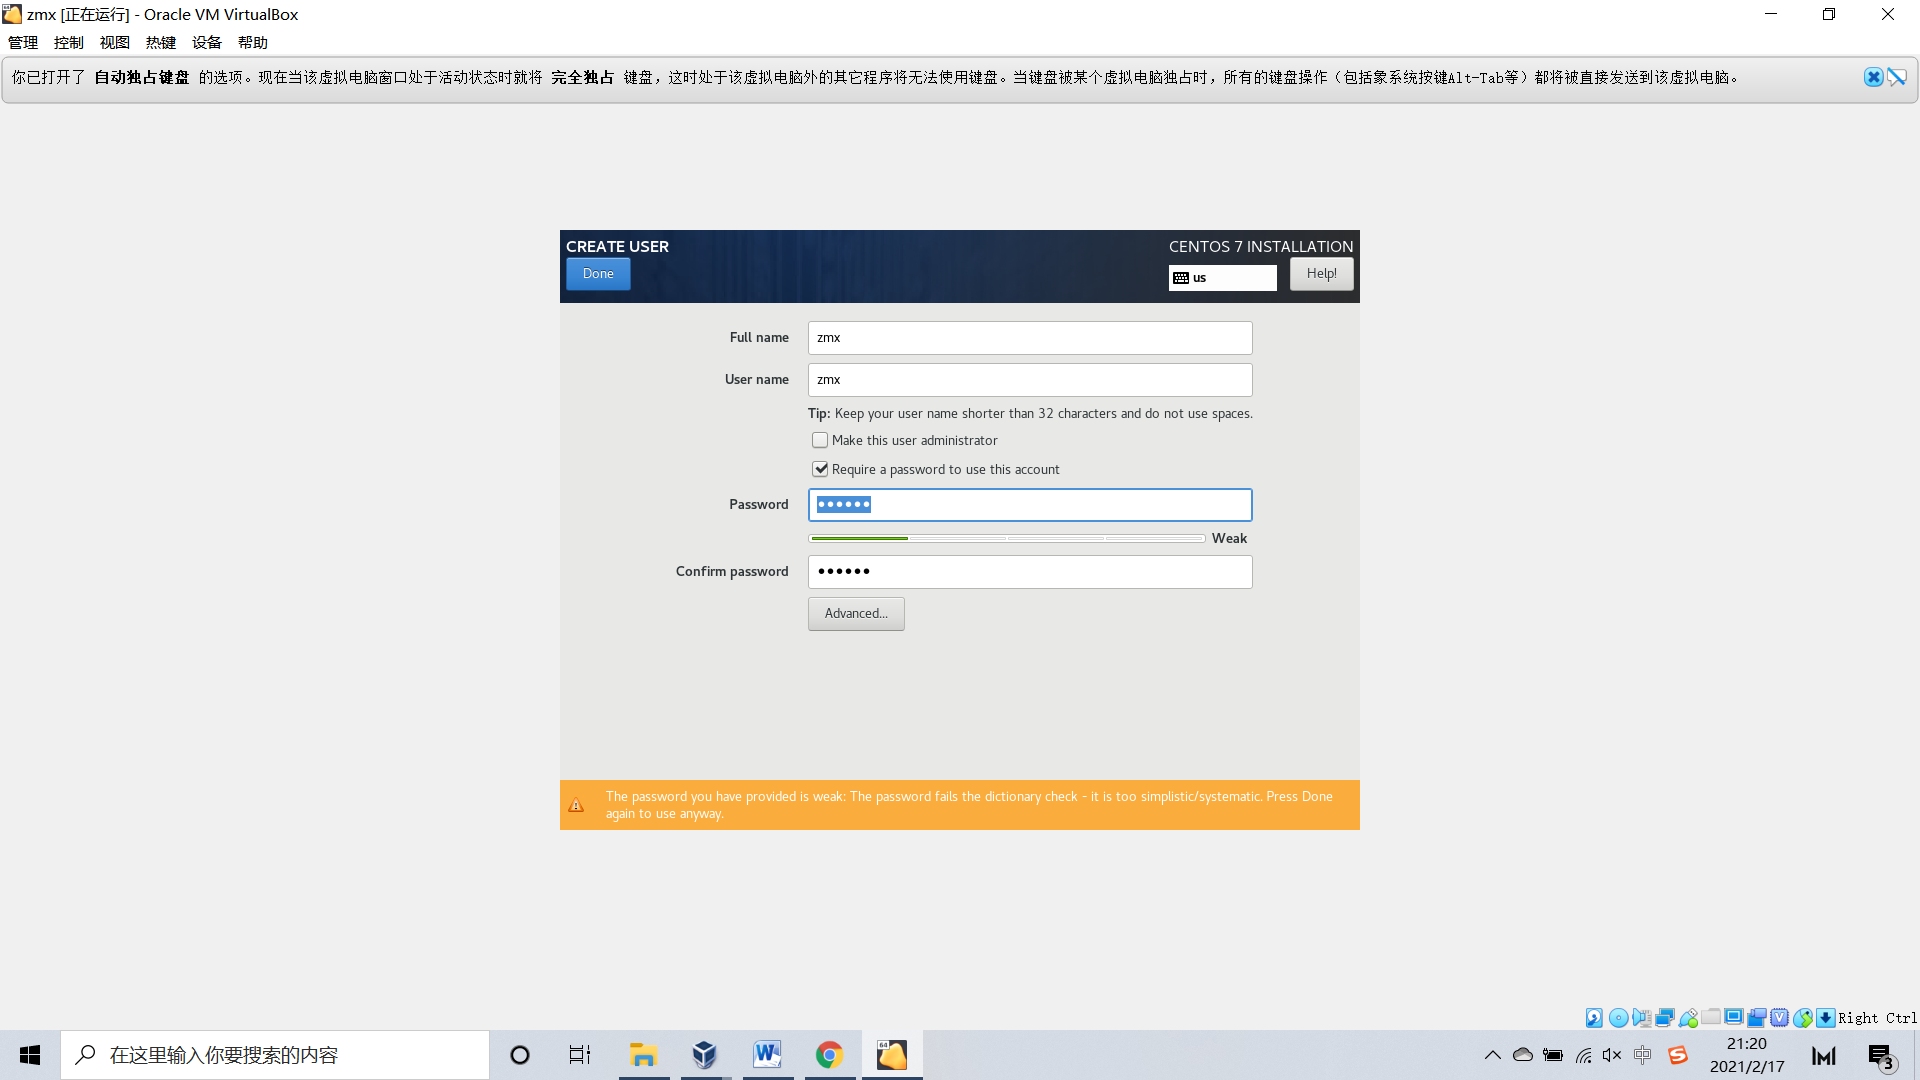The height and width of the screenshot is (1080, 1920).
Task: Dismiss the keyboard capture notification
Action: pyautogui.click(x=1873, y=77)
